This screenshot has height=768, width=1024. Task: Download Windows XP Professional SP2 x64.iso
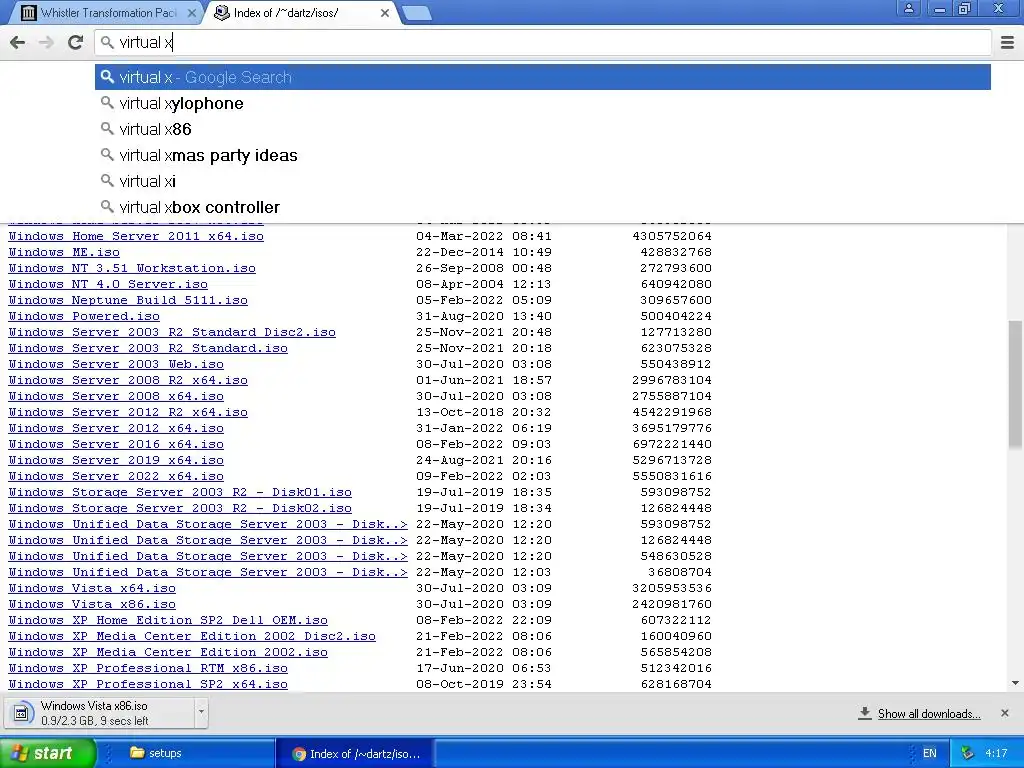pyautogui.click(x=148, y=684)
